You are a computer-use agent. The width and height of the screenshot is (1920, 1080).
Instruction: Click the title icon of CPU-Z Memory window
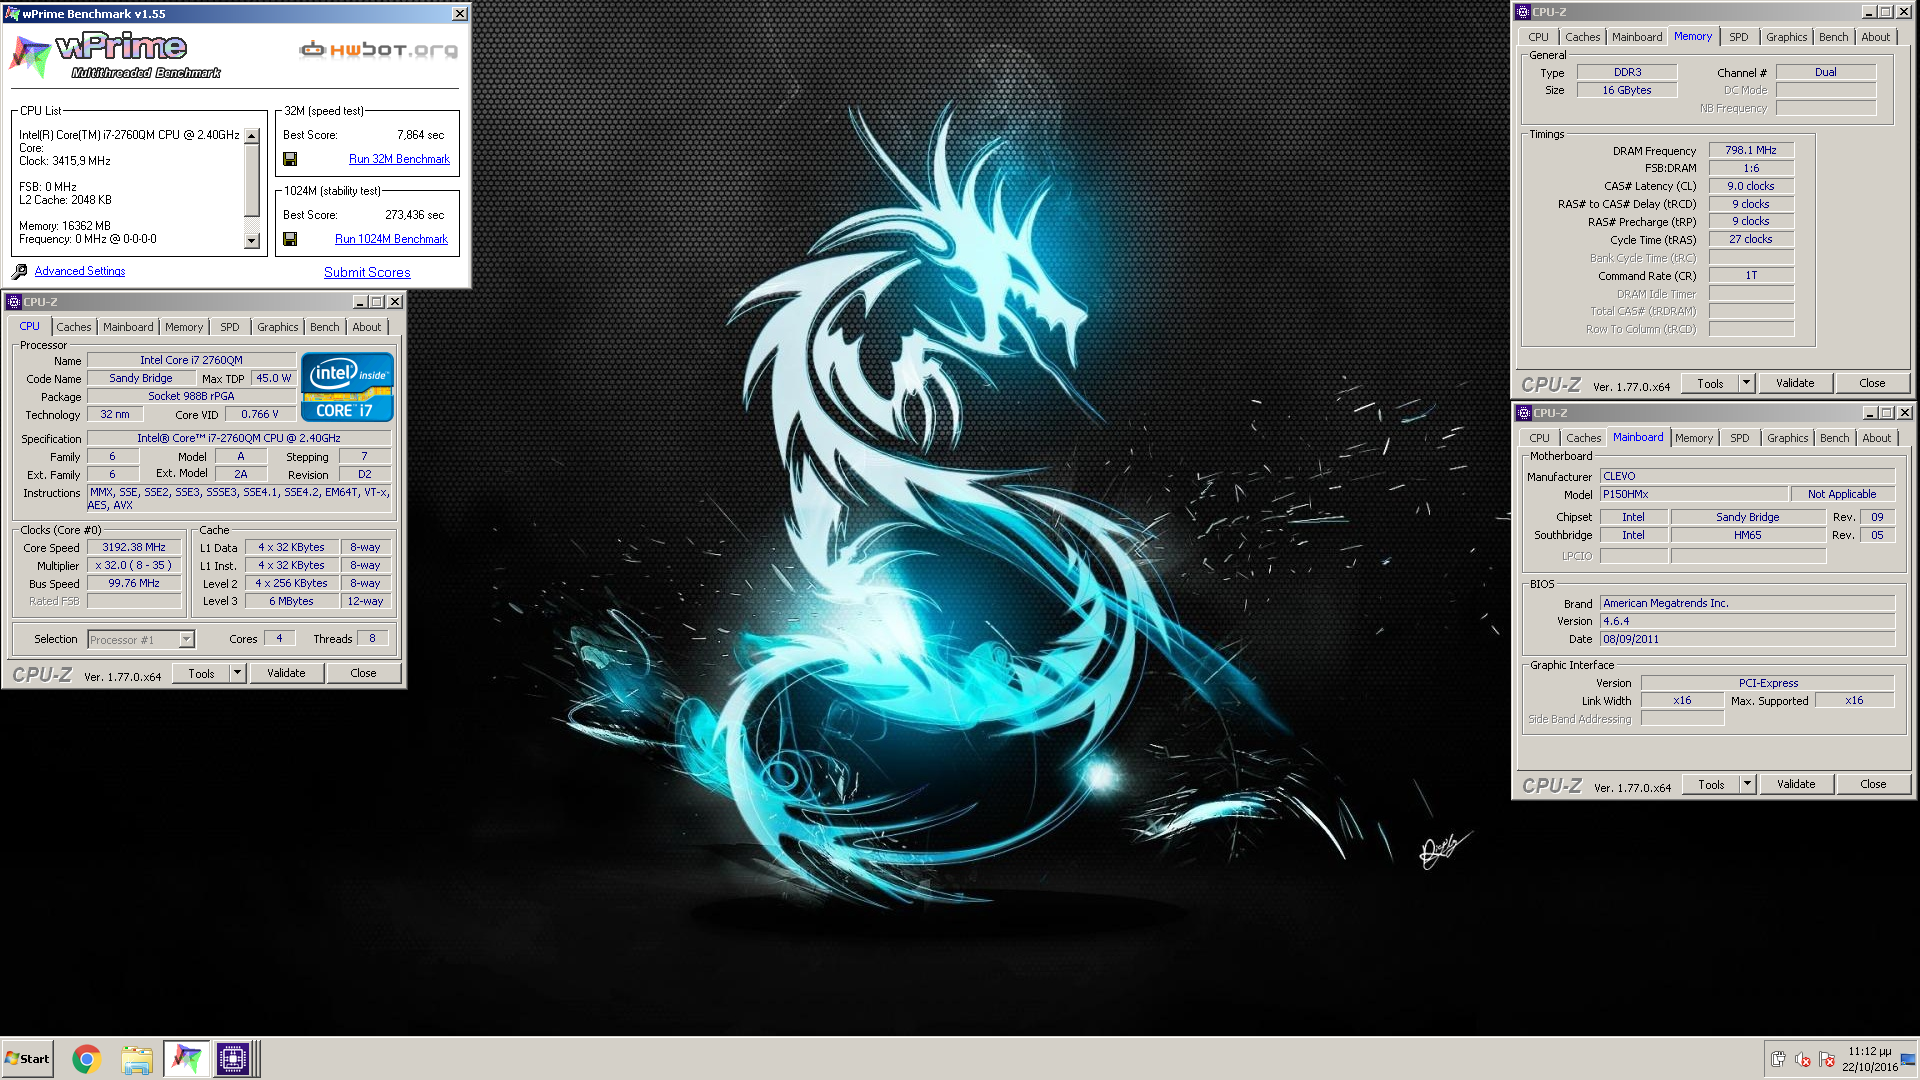[1523, 12]
